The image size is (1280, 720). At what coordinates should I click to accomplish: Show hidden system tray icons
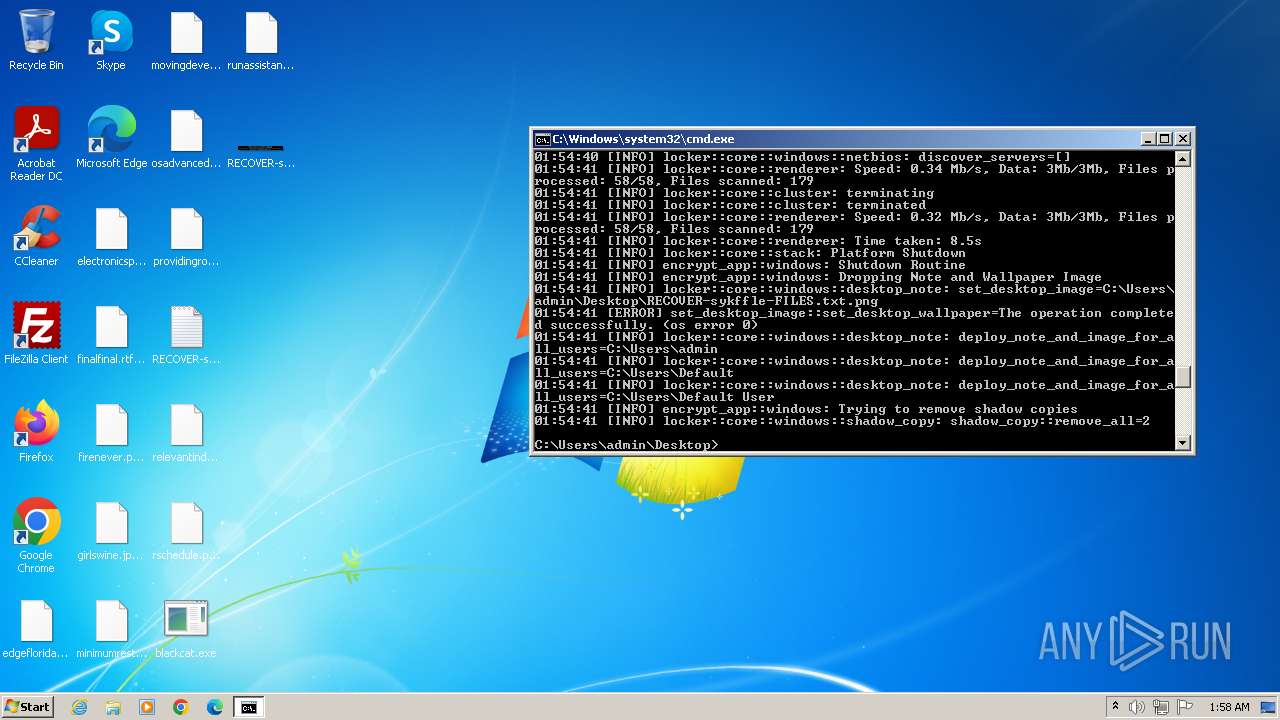(1115, 707)
